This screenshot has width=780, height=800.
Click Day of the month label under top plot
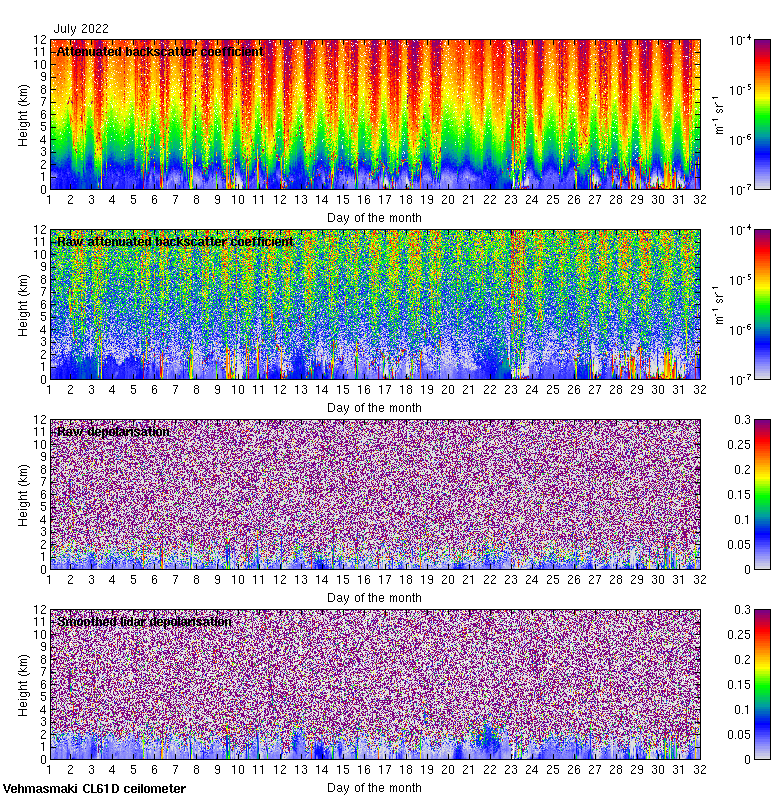pyautogui.click(x=374, y=217)
